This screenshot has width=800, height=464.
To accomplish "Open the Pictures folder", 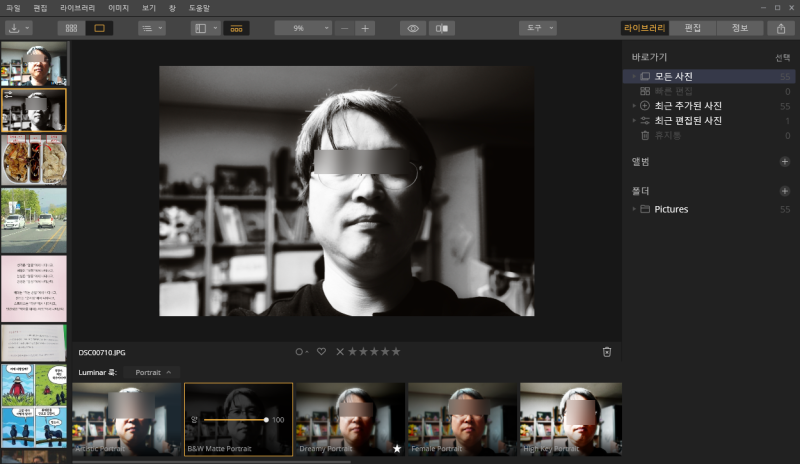I will [709, 209].
